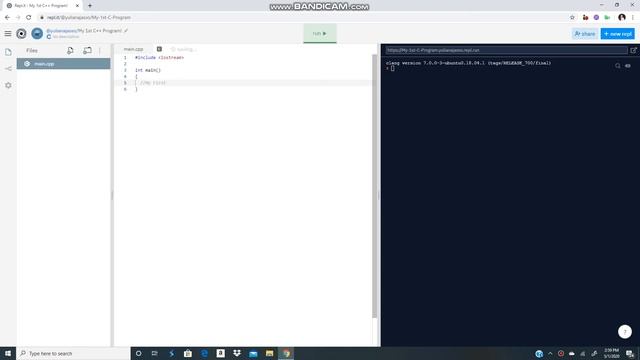Open Chrome from the taskbar
The width and height of the screenshot is (640, 360).
click(x=286, y=353)
